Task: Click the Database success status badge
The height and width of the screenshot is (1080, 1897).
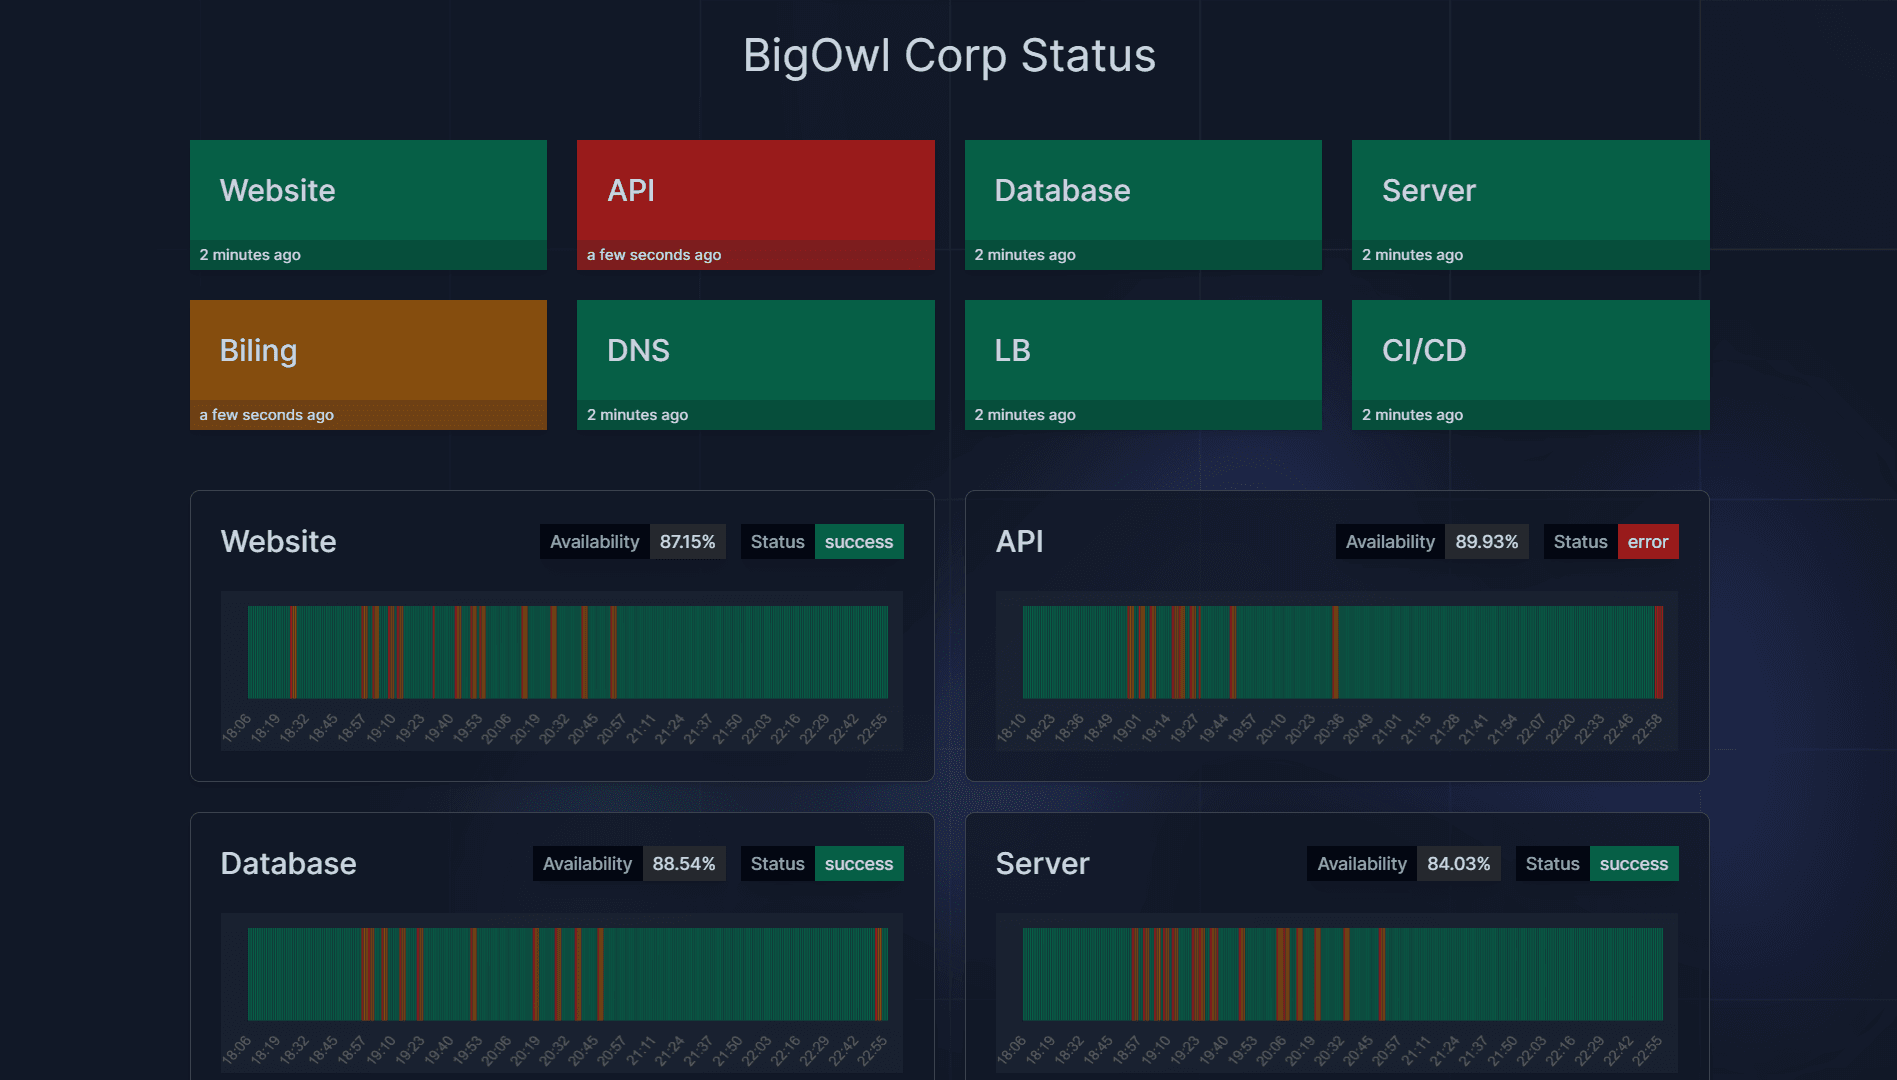Action: (x=858, y=864)
